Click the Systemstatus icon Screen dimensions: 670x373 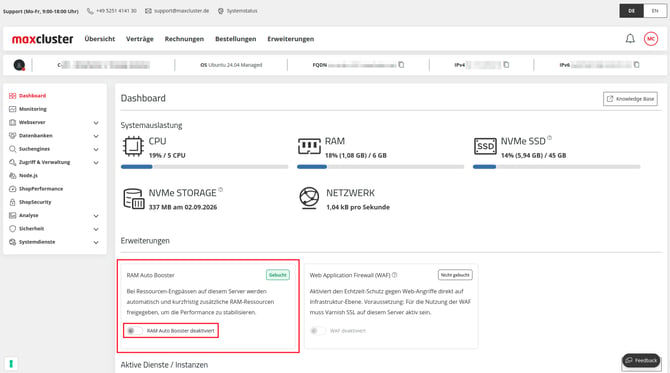click(x=221, y=11)
